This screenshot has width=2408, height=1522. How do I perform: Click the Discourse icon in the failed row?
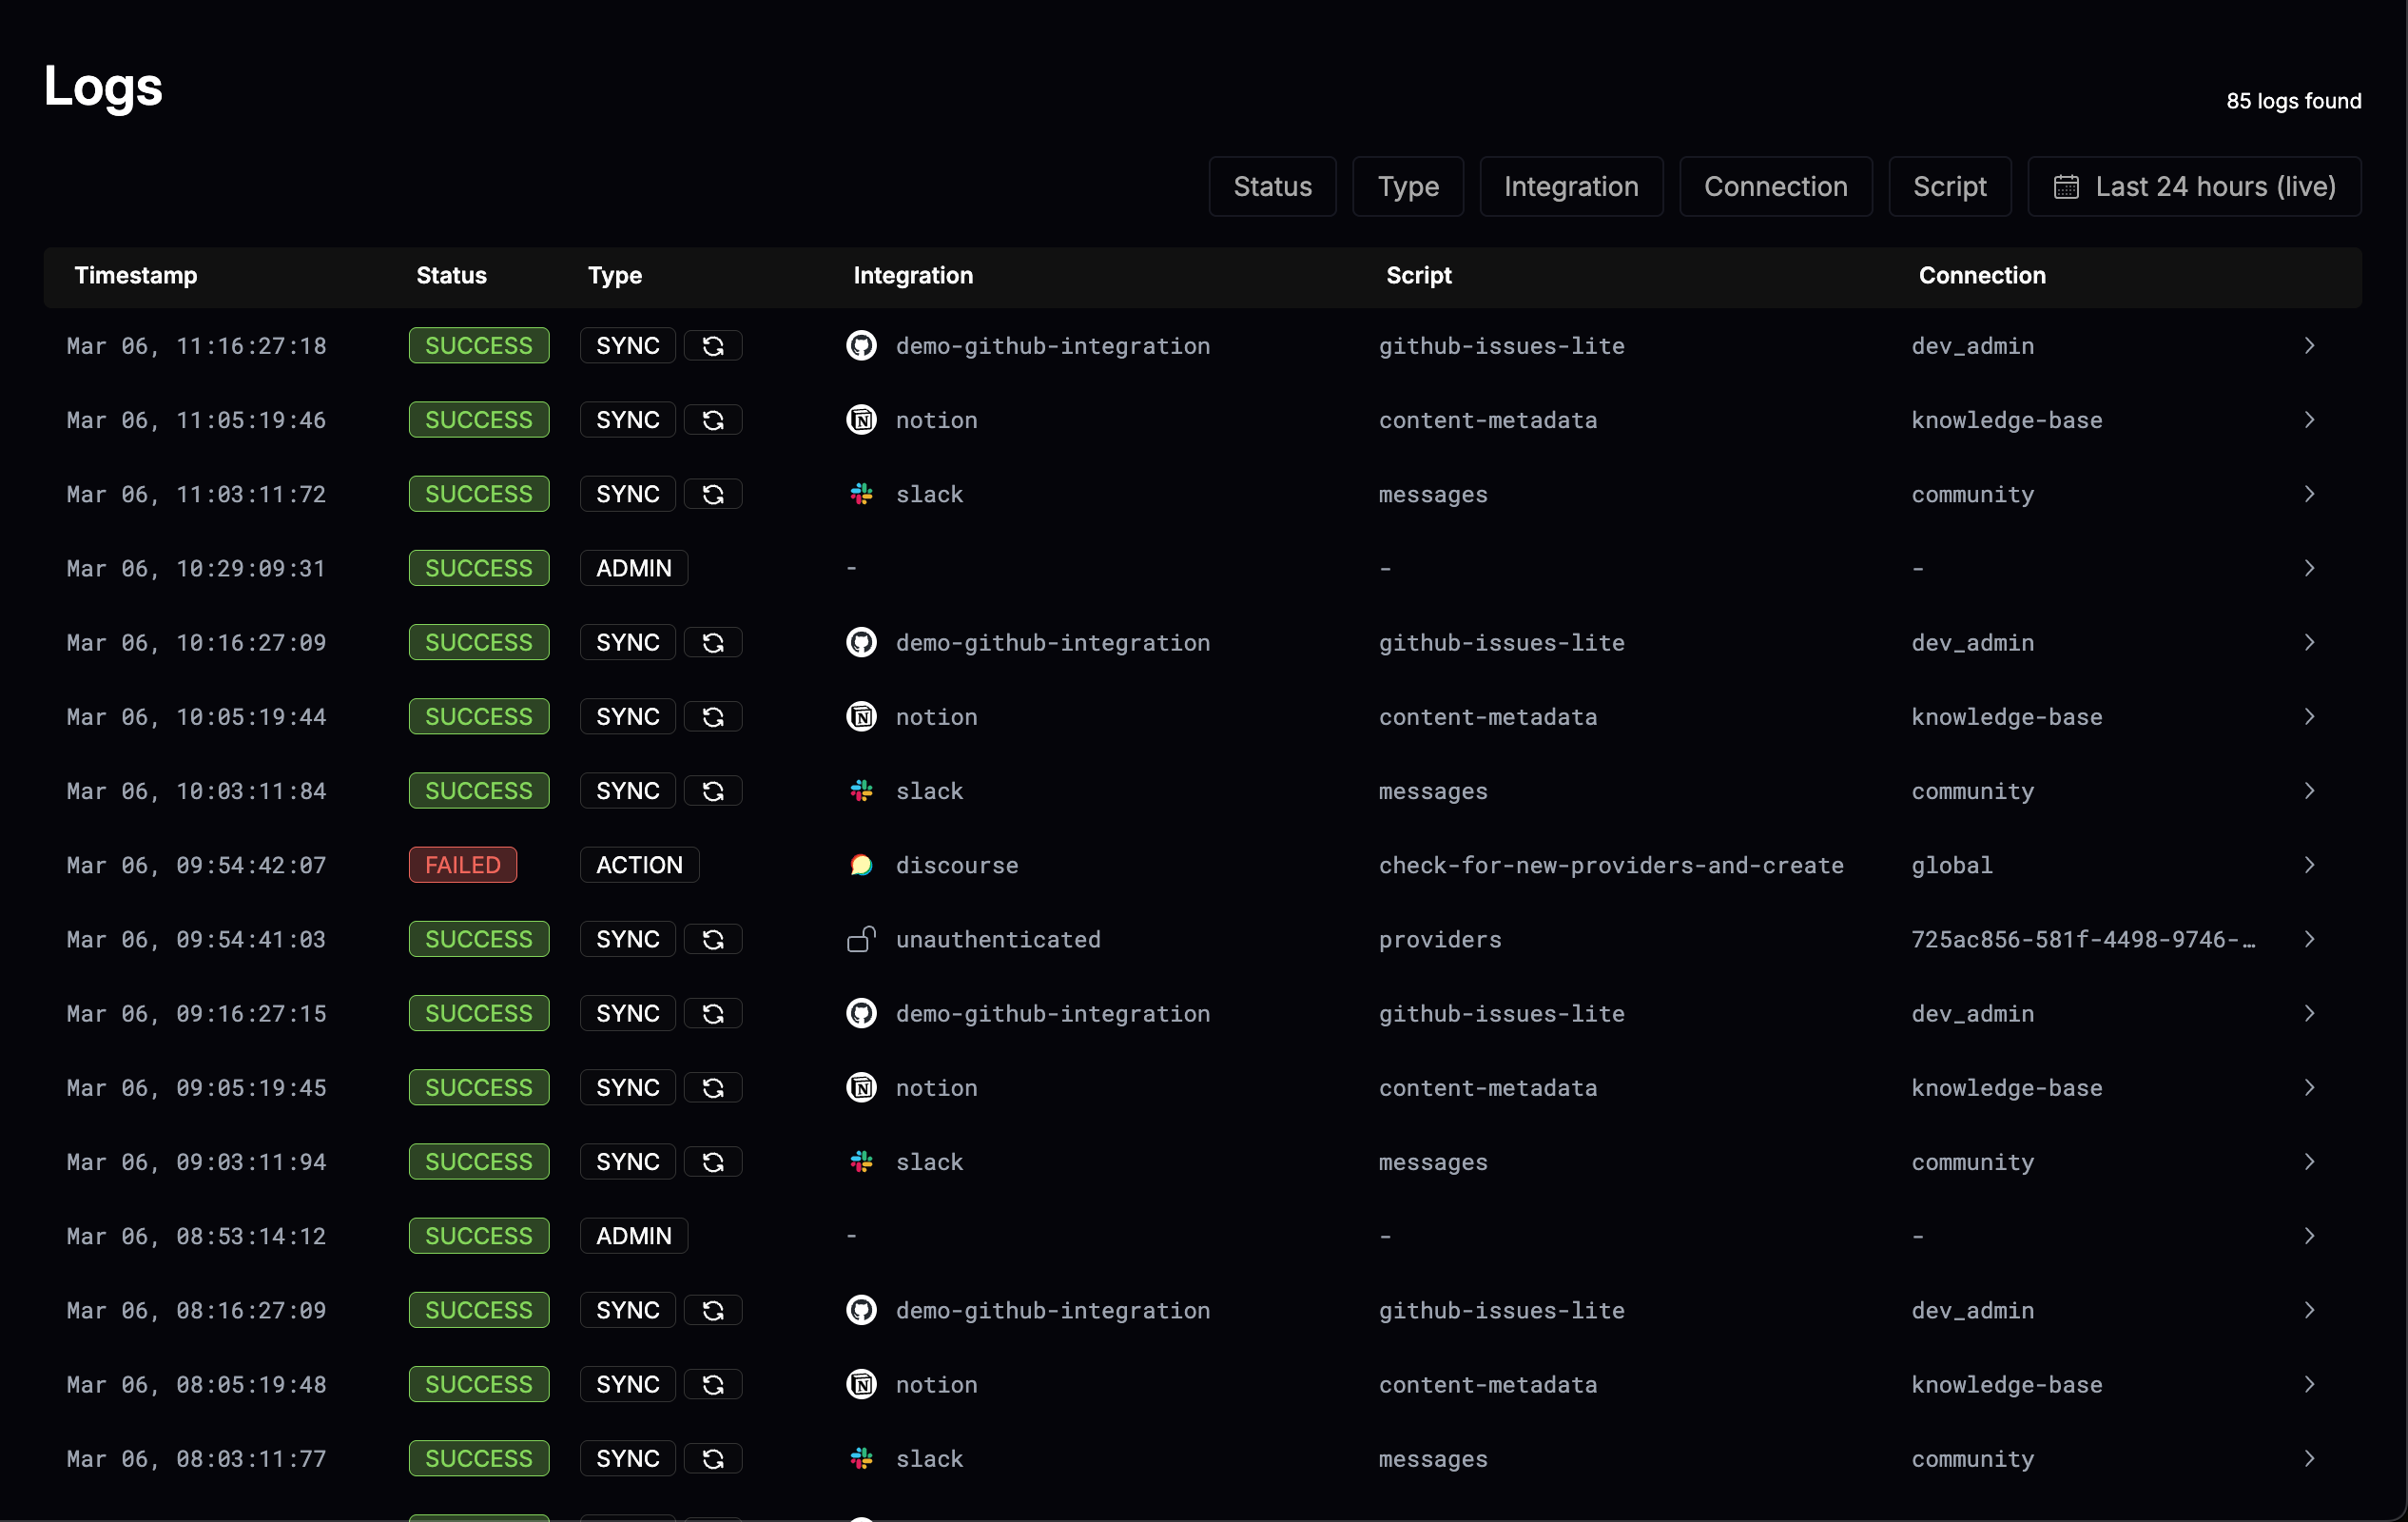(x=861, y=865)
